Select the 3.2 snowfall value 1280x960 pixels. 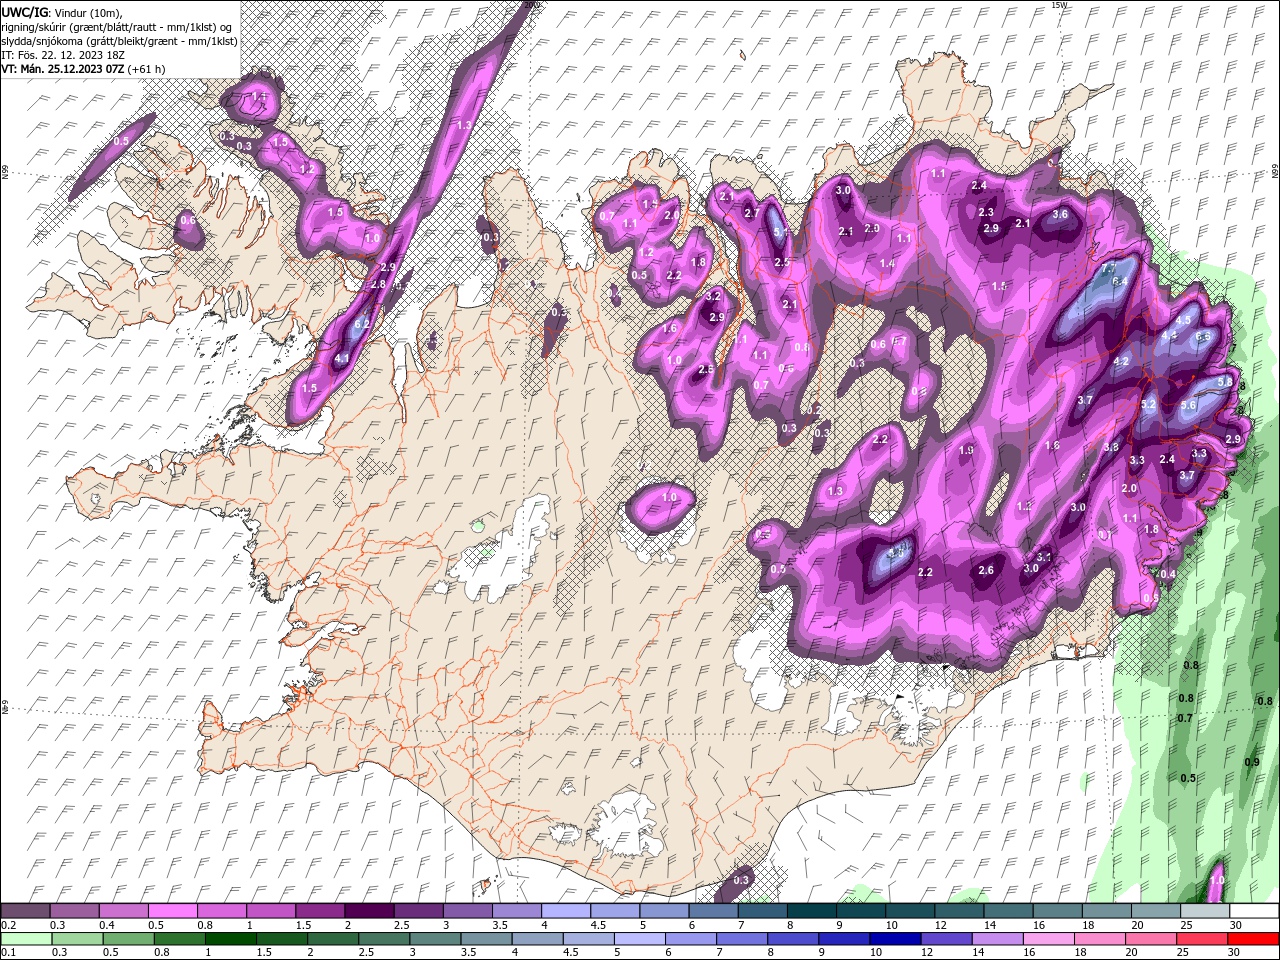coord(713,297)
